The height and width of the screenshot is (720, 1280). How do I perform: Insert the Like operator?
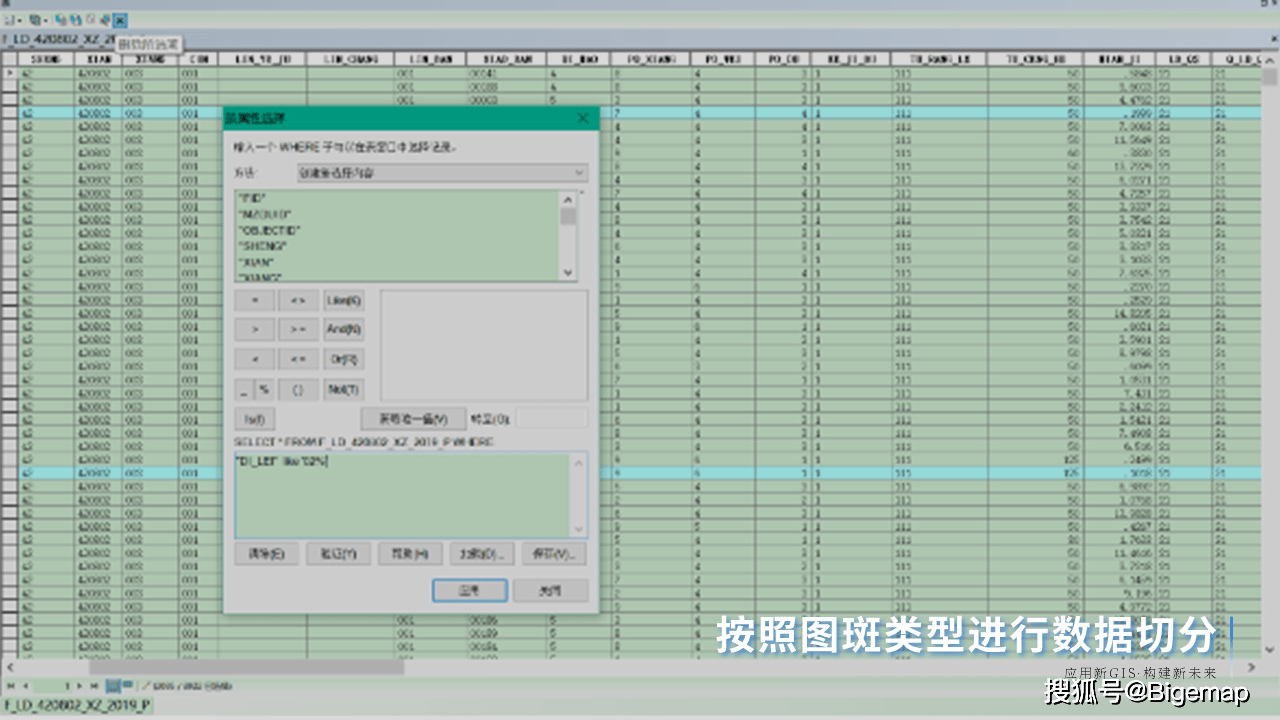[x=343, y=300]
